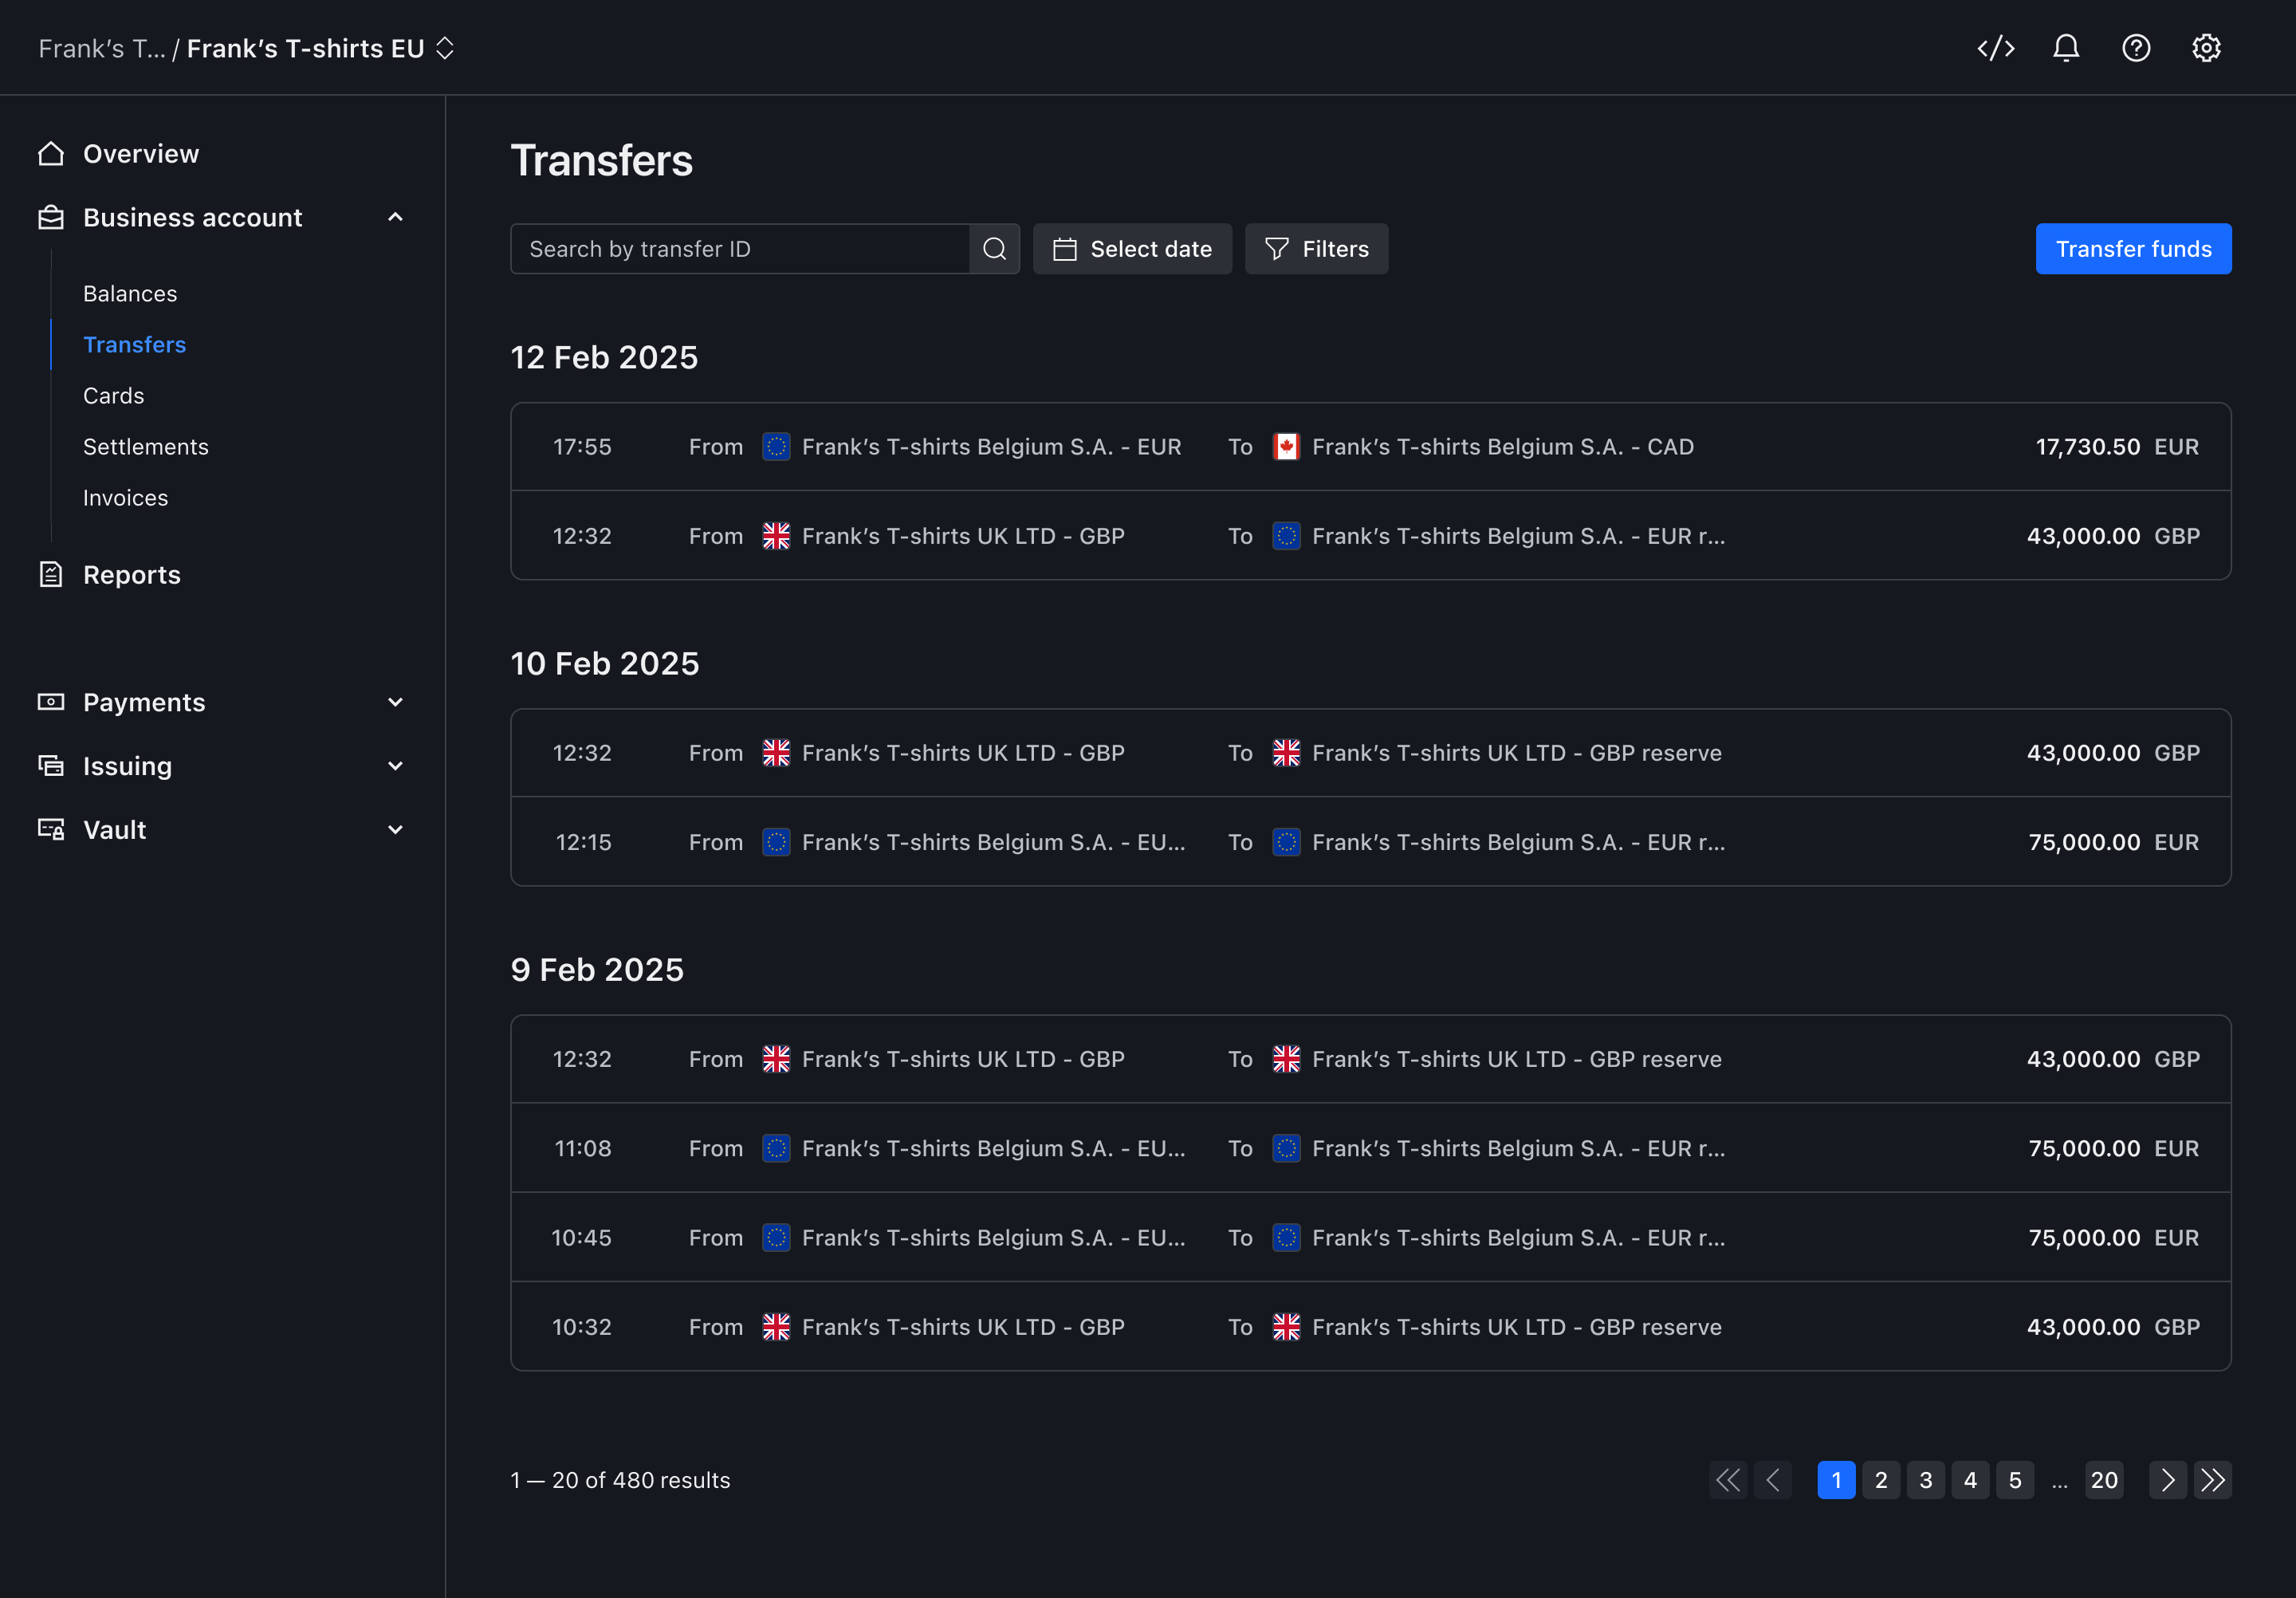The image size is (2296, 1598).
Task: Click calendar icon in Select date
Action: coord(1065,249)
